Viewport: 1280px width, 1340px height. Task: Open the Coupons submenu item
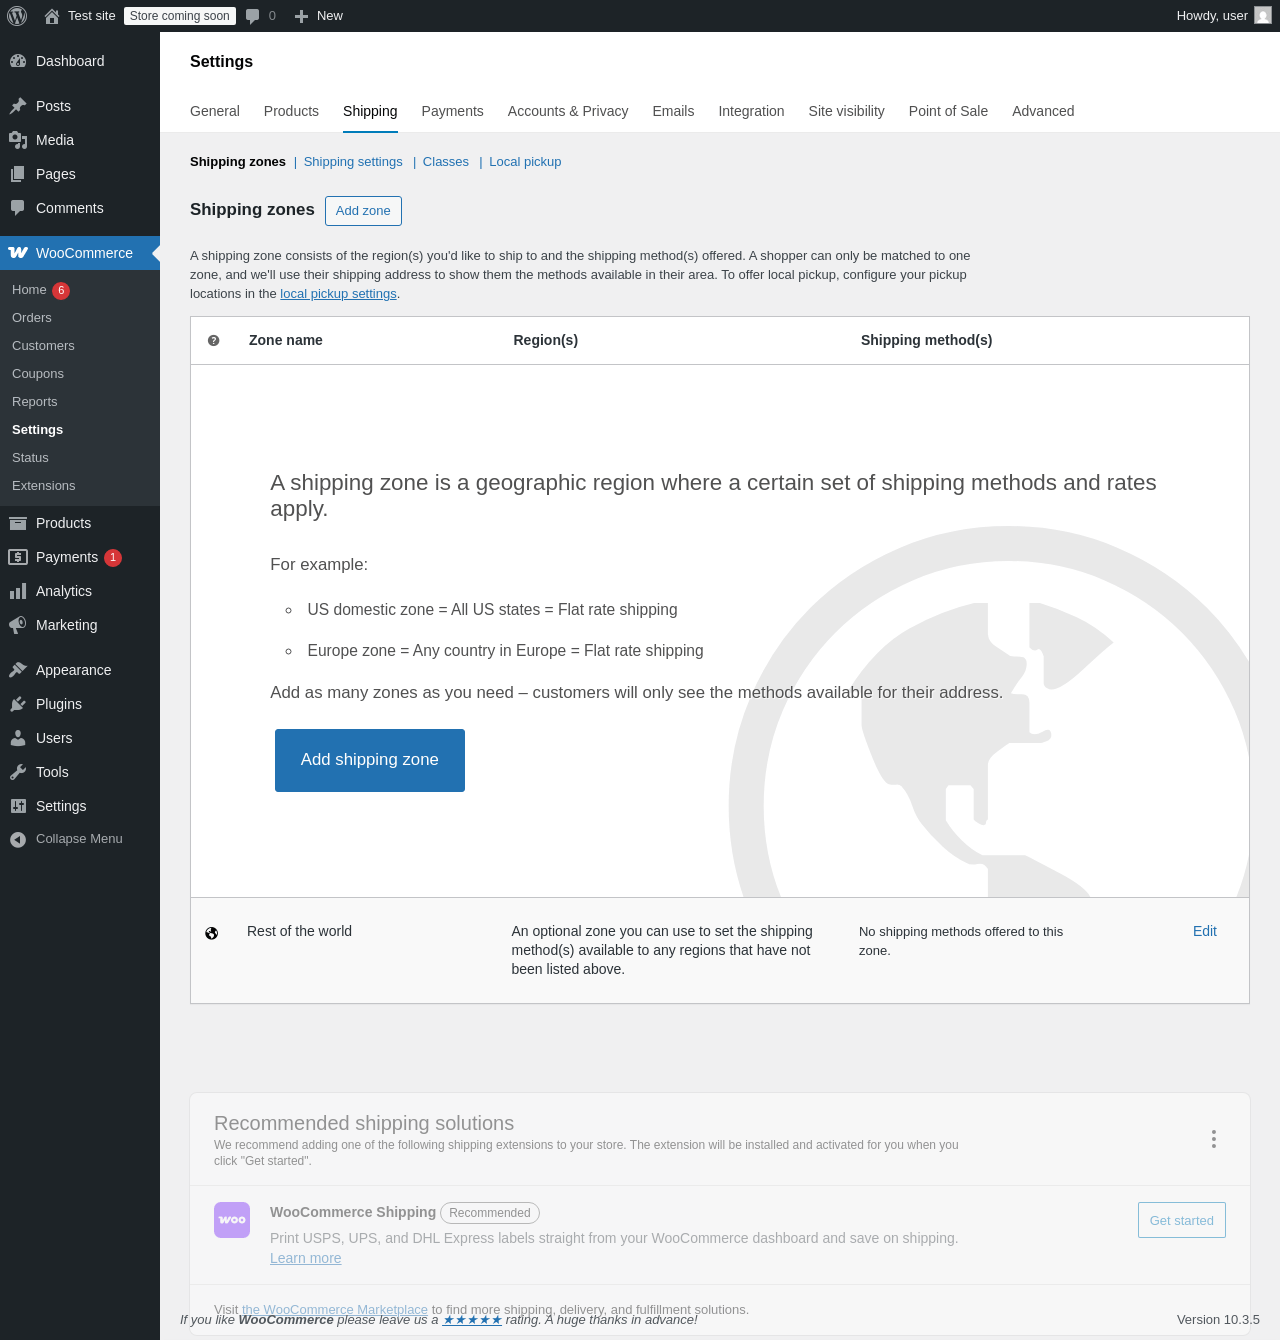[x=38, y=374]
